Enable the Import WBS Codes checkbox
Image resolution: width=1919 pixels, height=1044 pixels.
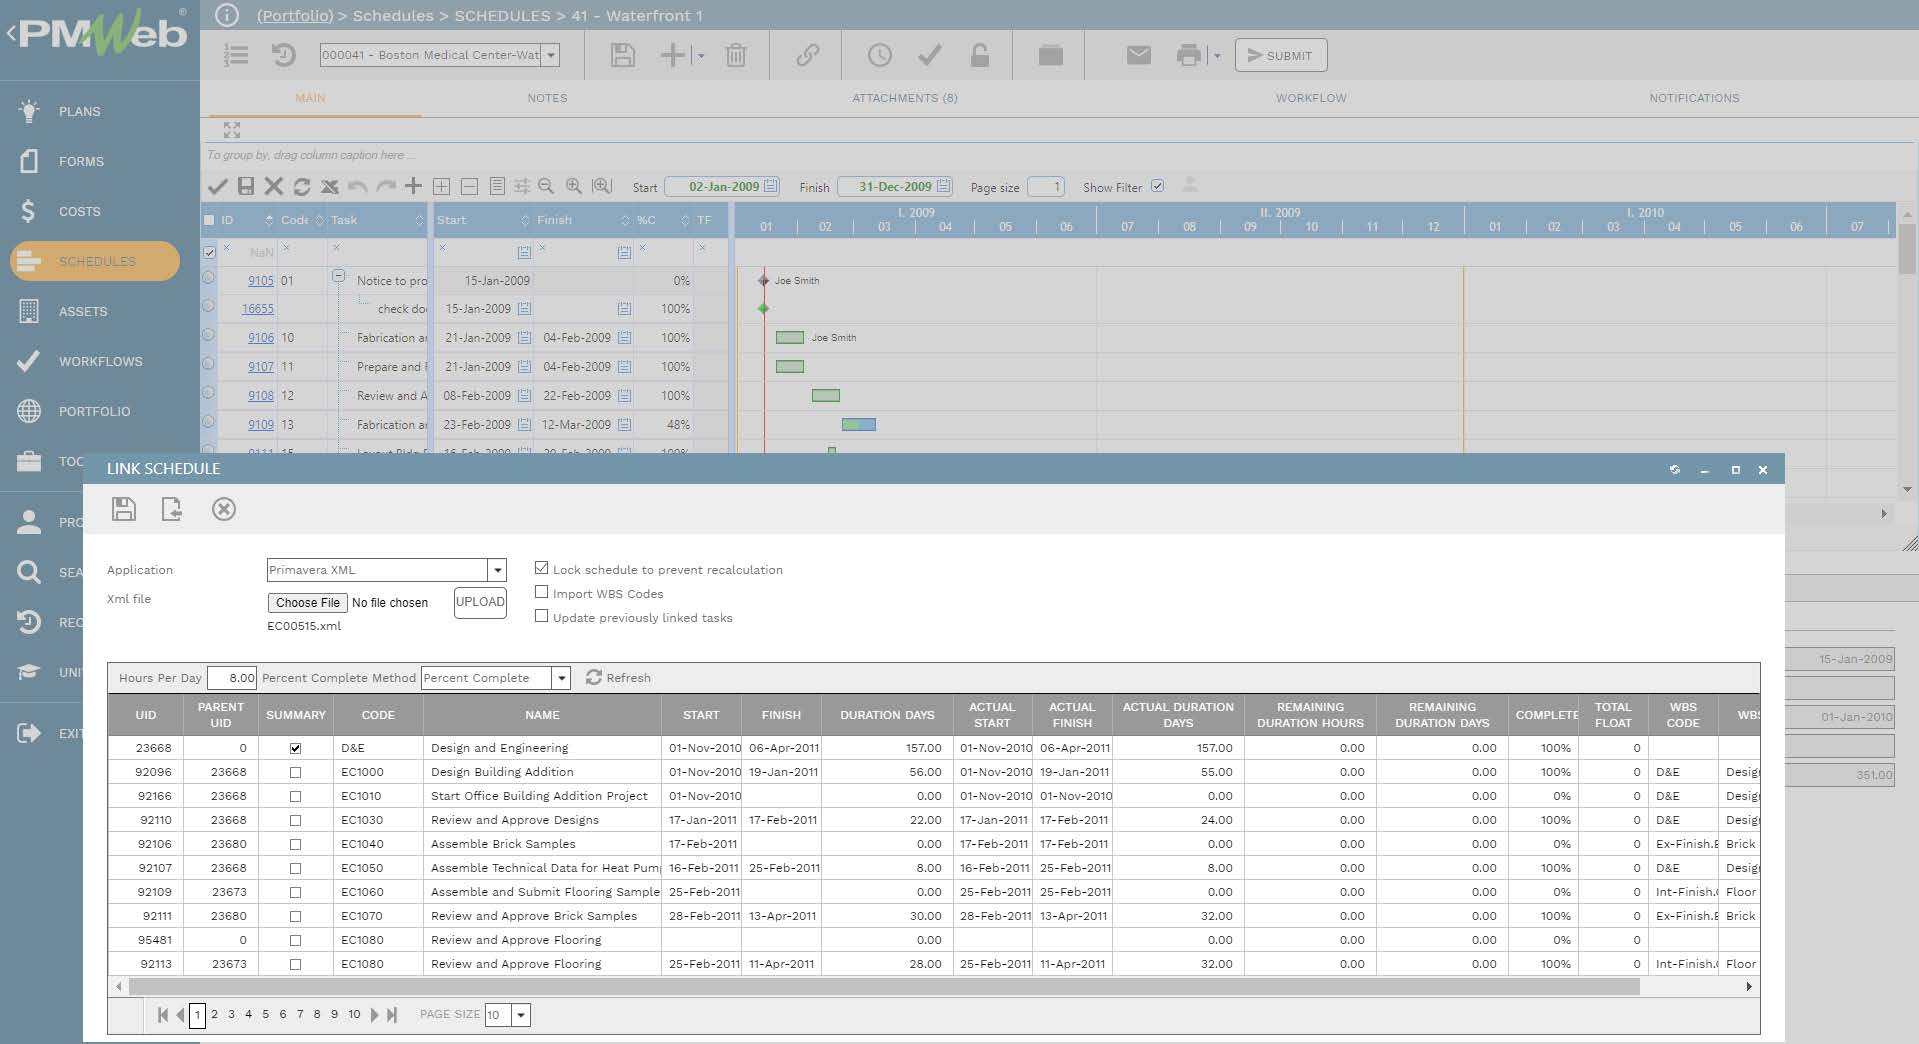541,592
